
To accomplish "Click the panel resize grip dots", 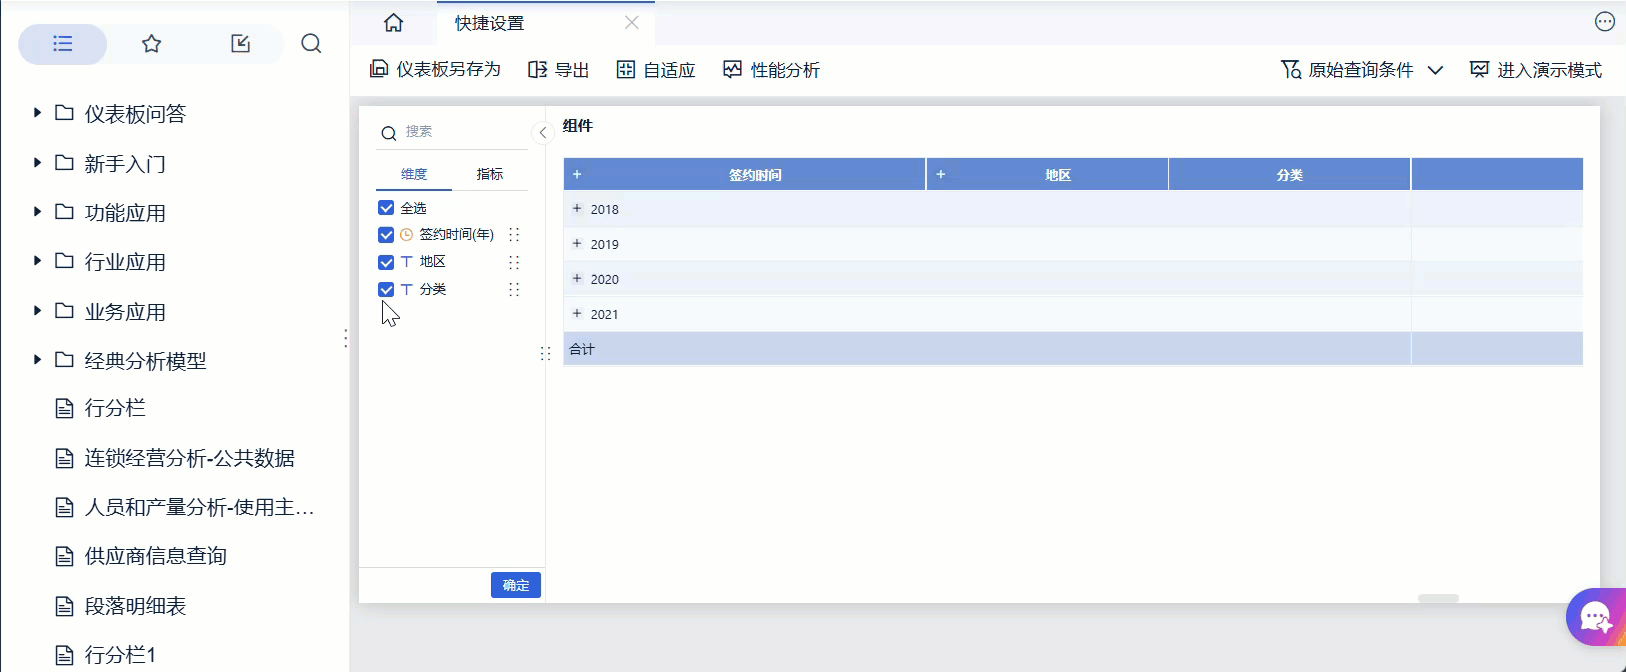I will click(545, 354).
